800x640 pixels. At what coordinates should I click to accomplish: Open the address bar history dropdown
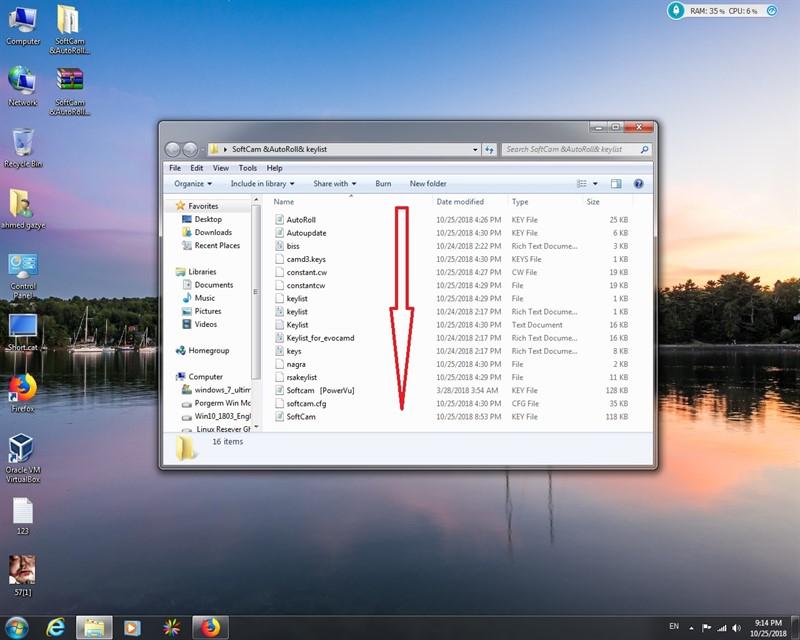point(475,150)
